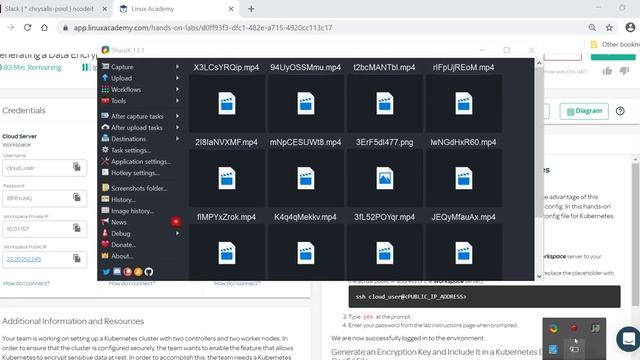Bookmark this page with star icon
This screenshot has width=640, height=360.
coord(609,28)
